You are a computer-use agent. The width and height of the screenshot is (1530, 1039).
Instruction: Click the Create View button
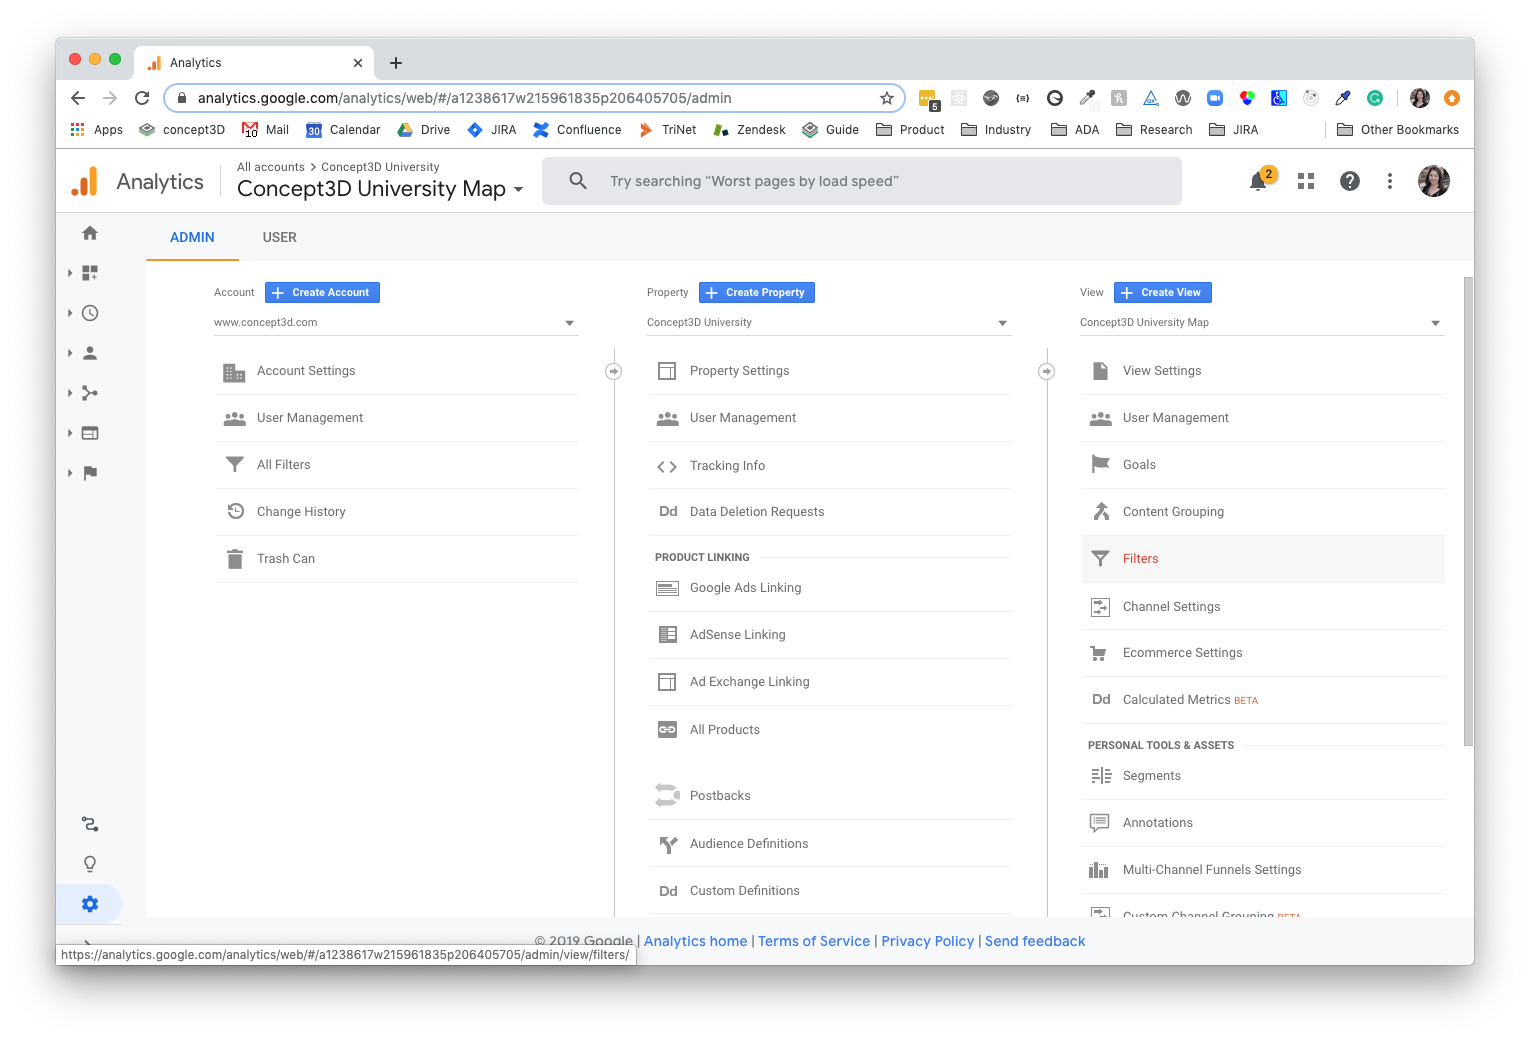[1163, 292]
